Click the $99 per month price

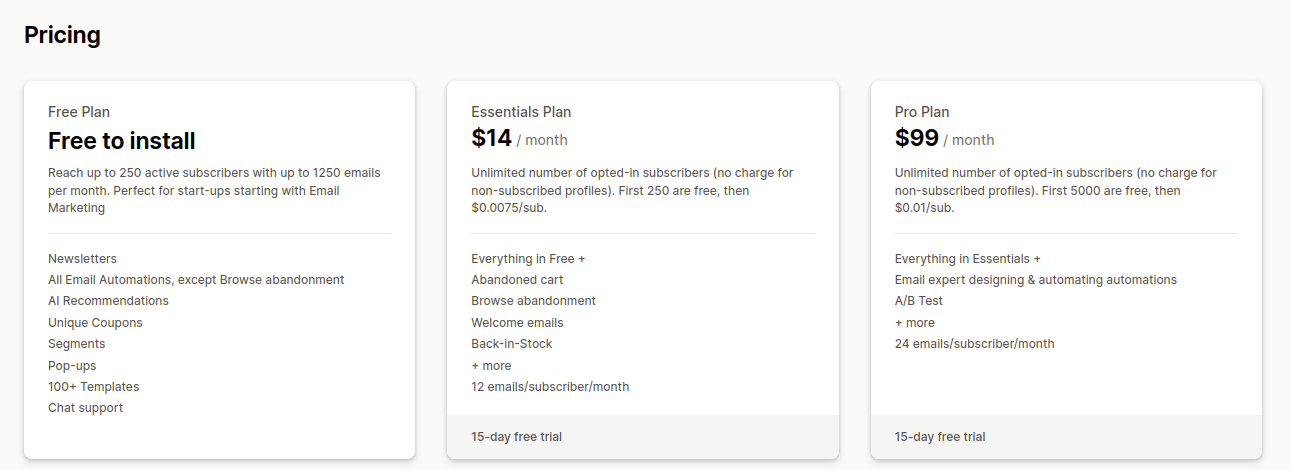tap(944, 138)
